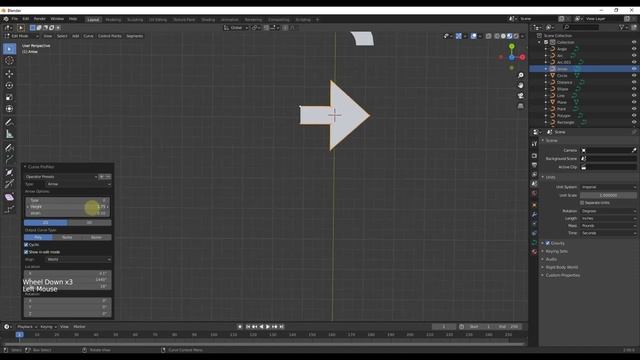This screenshot has width=640, height=360.
Task: Expand the Custom Properties panel
Action: (x=562, y=276)
